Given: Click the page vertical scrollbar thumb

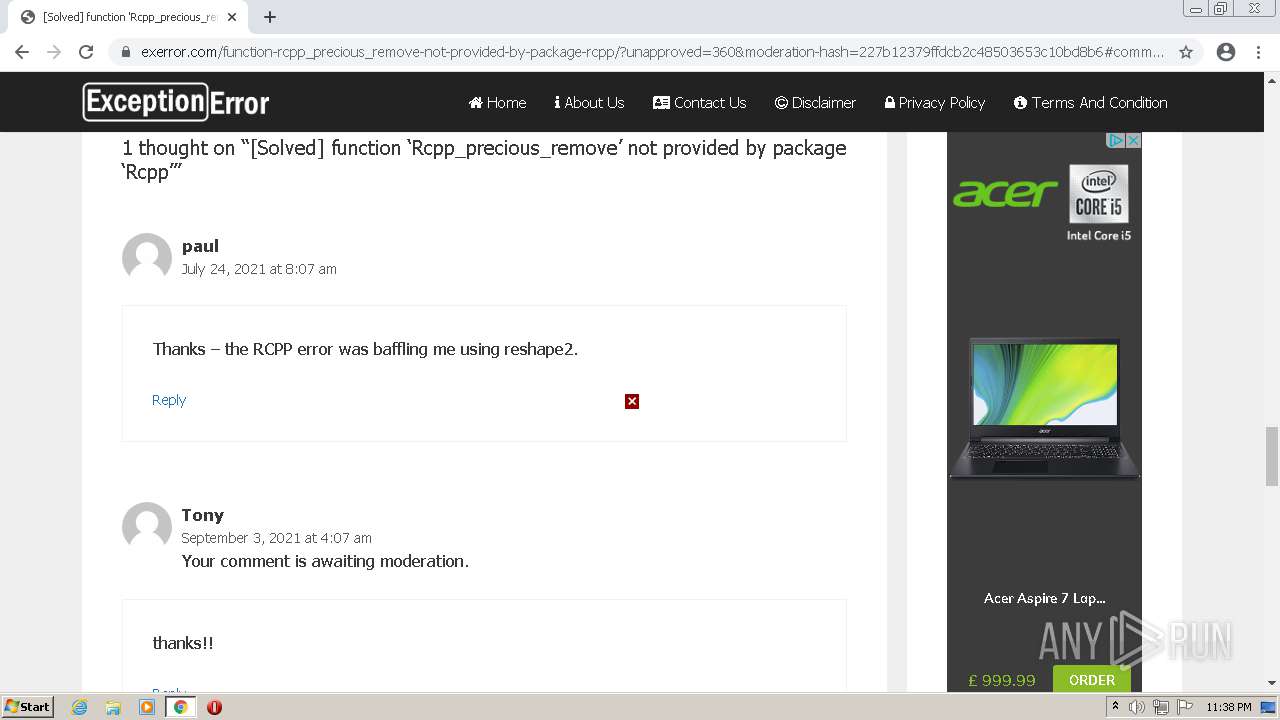Looking at the screenshot, I should point(1272,455).
